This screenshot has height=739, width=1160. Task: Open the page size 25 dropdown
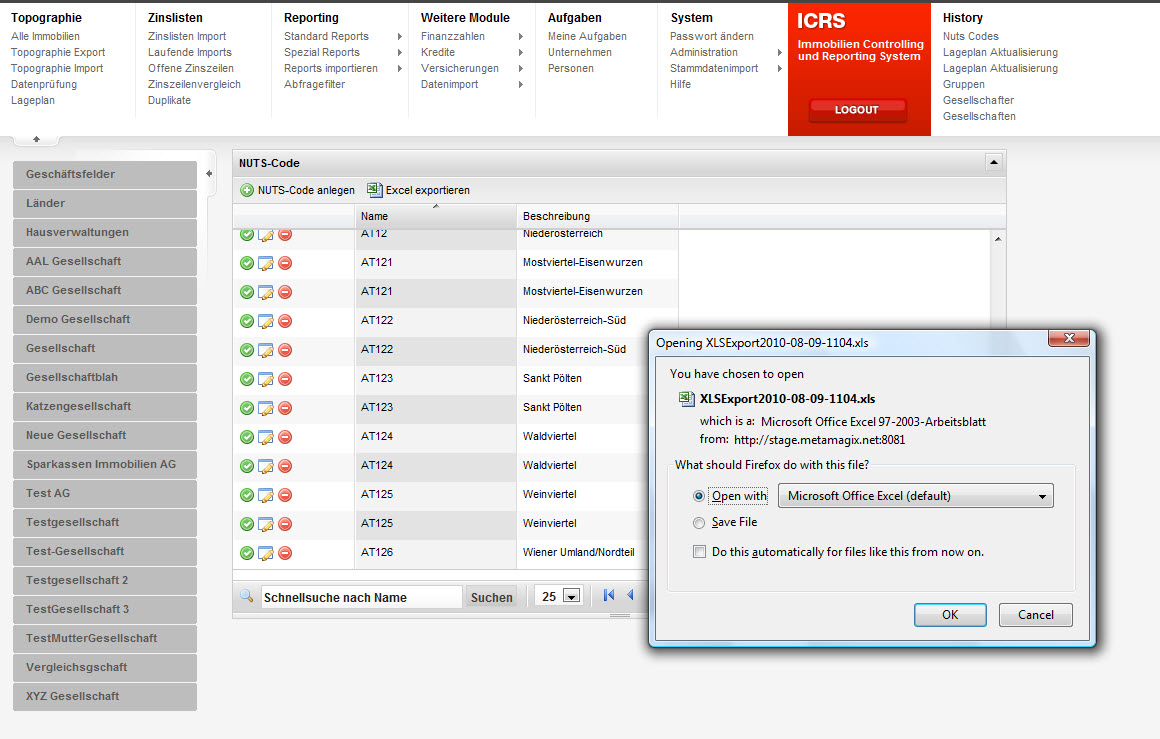tap(572, 596)
